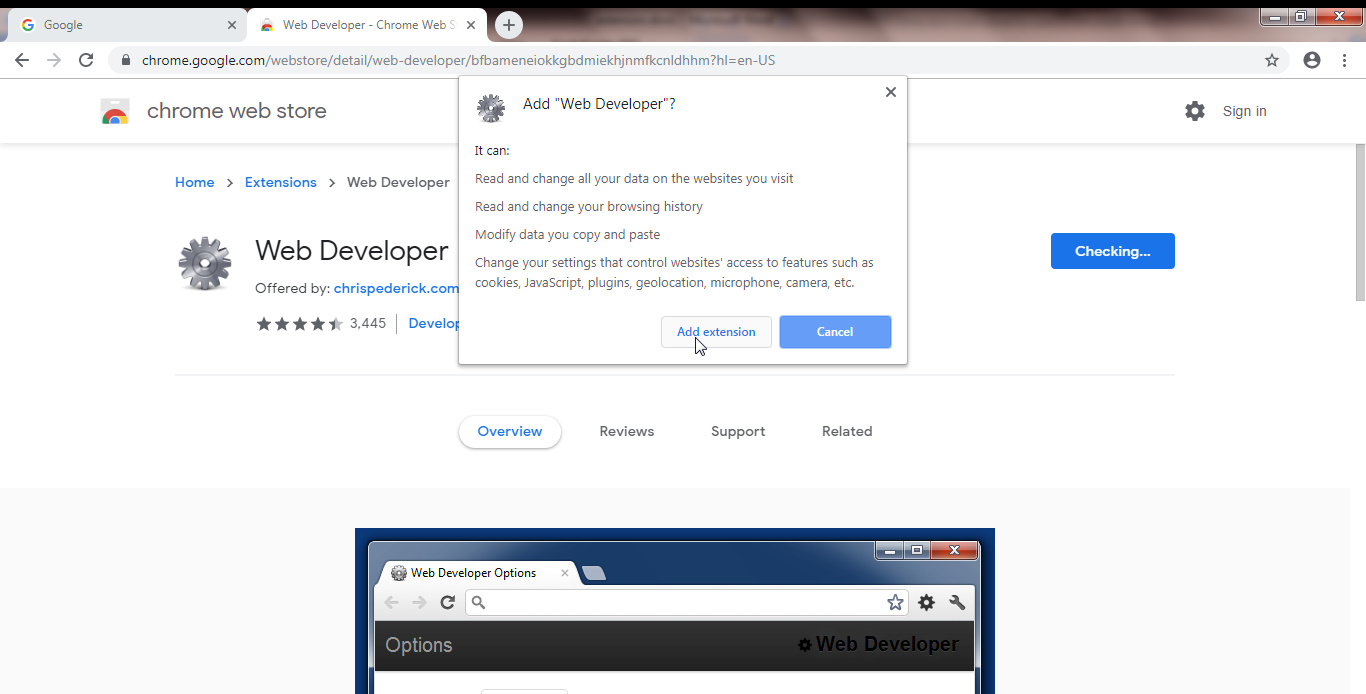The image size is (1366, 694).
Task: Click the Sign in link
Action: 1244,111
